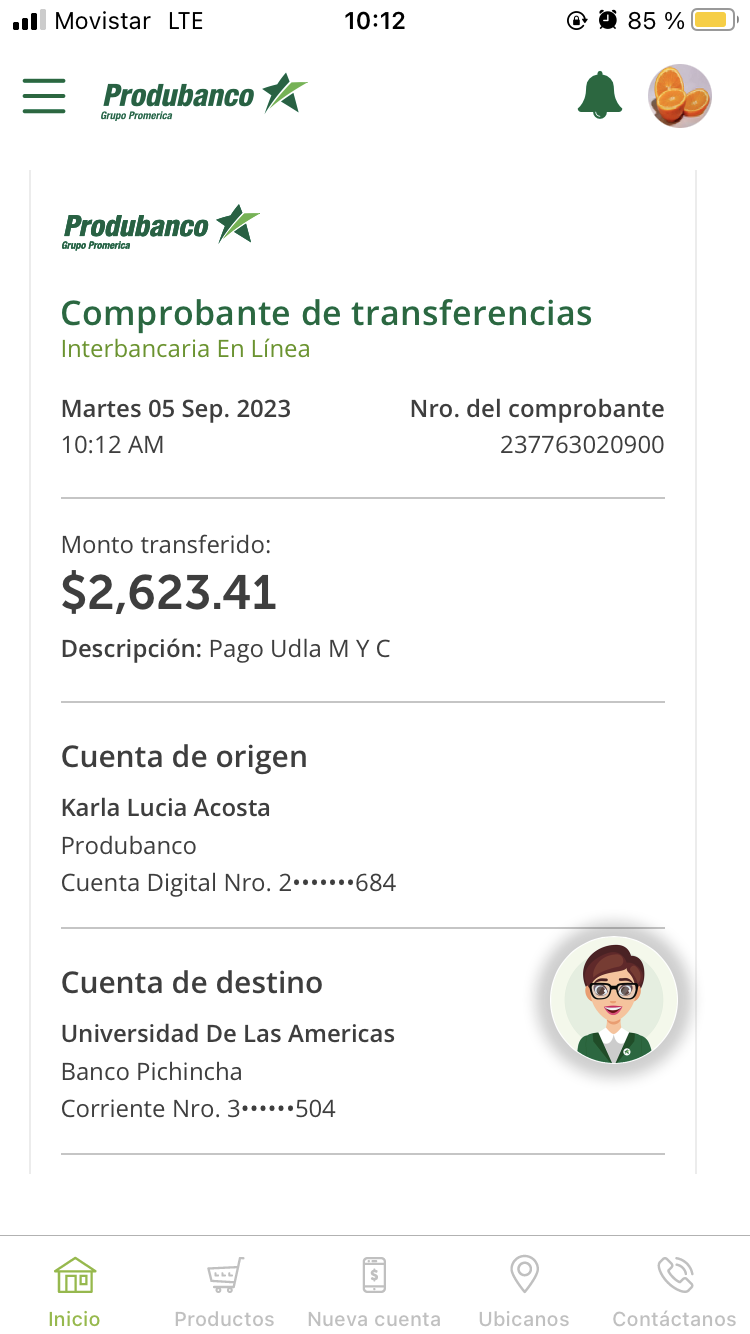Tap the Nueva cuenta phone icon
The height and width of the screenshot is (1334, 750).
coord(374,1276)
